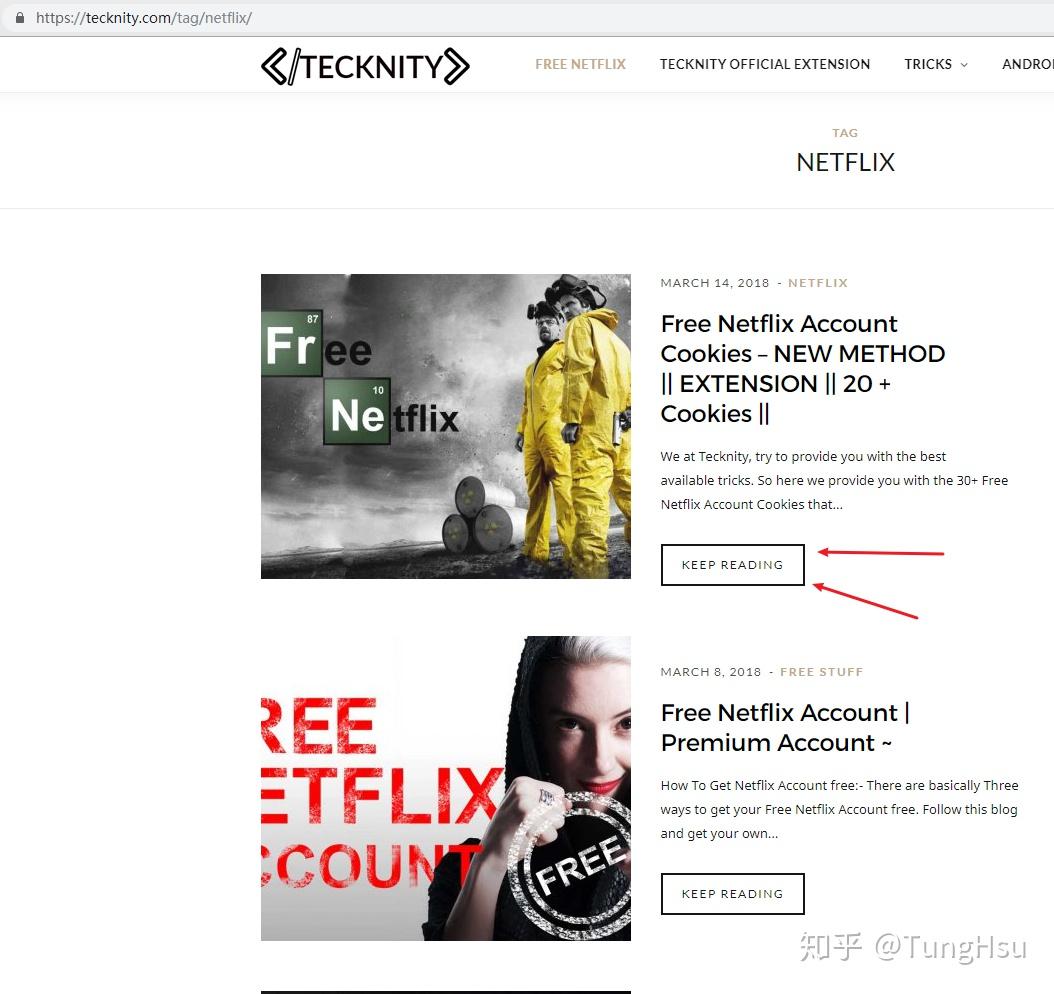Viewport: 1054px width, 994px height.
Task: Click the padlock icon in address bar
Action: (x=20, y=18)
